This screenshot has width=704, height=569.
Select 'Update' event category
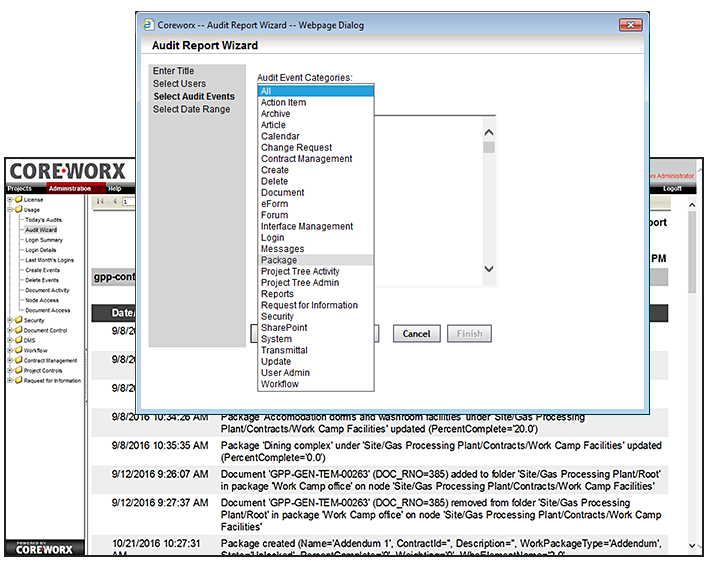pos(315,362)
